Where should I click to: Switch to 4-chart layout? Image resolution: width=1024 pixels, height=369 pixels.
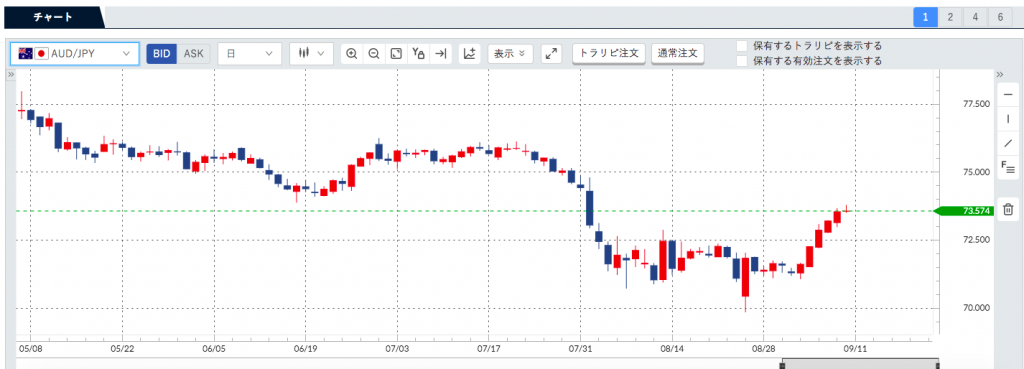click(975, 17)
